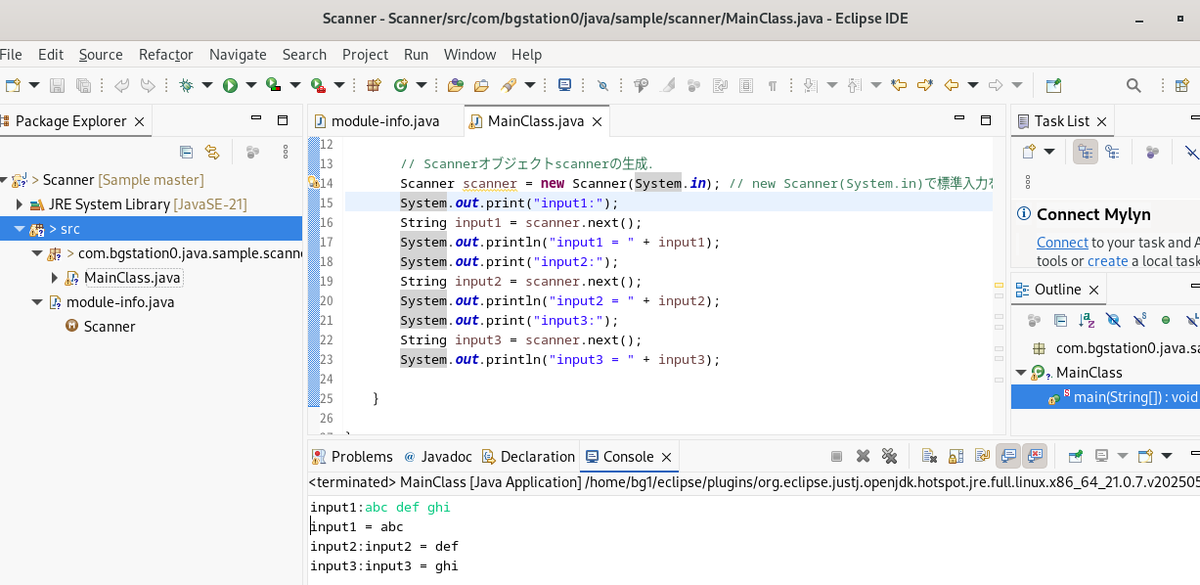Viewport: 1200px width, 585px height.
Task: Run the program with green play icon
Action: click(x=230, y=86)
